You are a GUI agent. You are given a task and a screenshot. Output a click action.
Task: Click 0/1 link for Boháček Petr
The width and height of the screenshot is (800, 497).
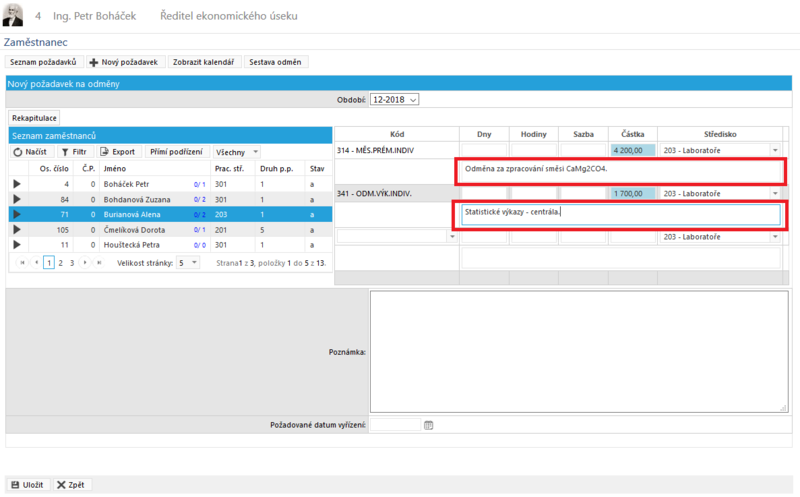click(x=199, y=185)
